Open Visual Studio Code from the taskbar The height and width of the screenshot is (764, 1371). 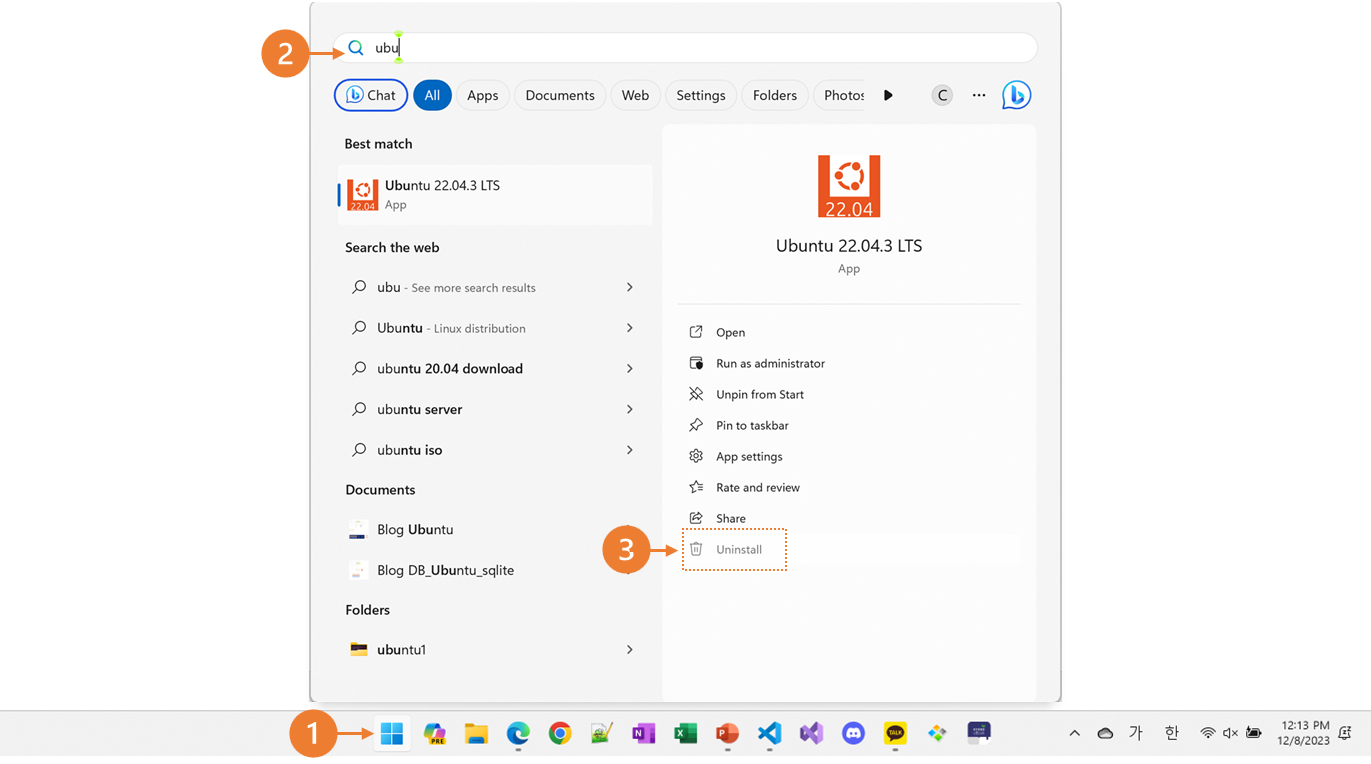click(x=769, y=733)
